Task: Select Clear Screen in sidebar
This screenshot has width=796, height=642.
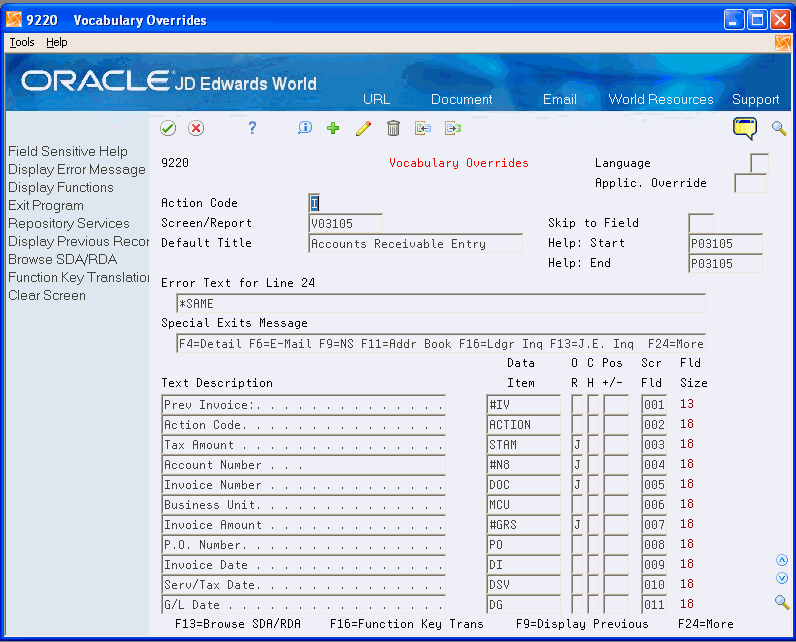Action: pos(47,295)
